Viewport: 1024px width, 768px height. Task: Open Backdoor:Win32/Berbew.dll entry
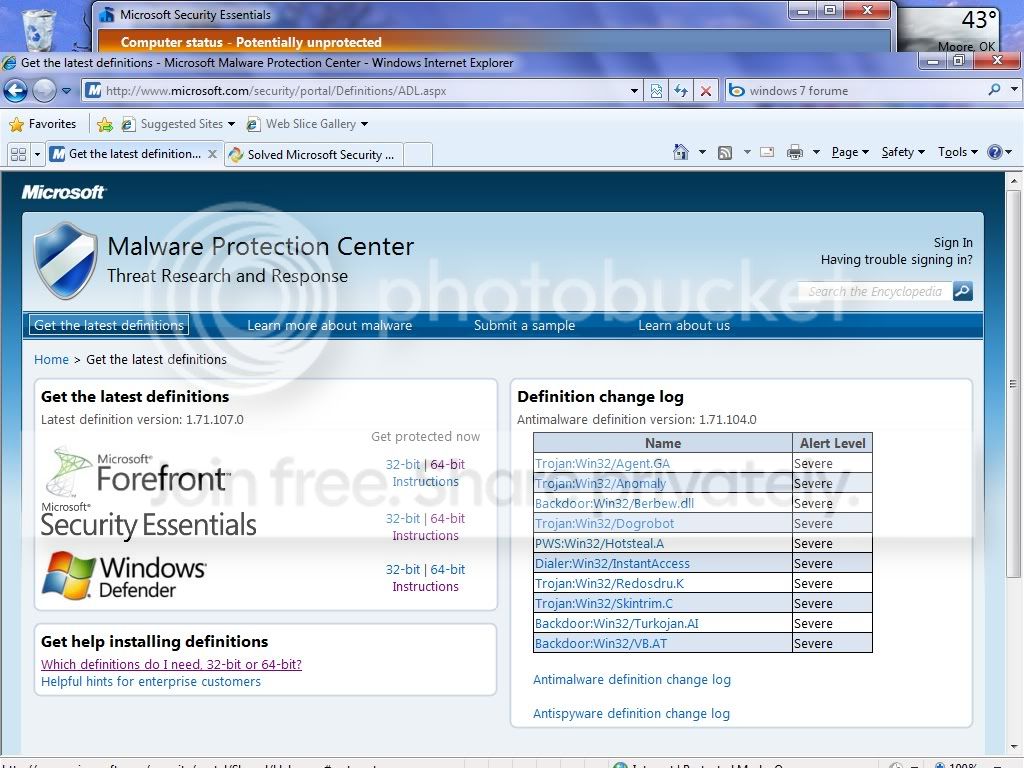(614, 504)
